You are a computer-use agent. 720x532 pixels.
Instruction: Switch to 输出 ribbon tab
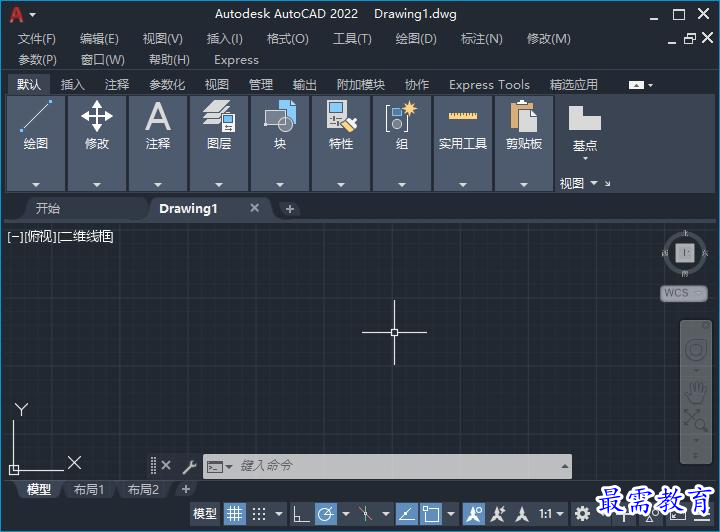point(305,84)
